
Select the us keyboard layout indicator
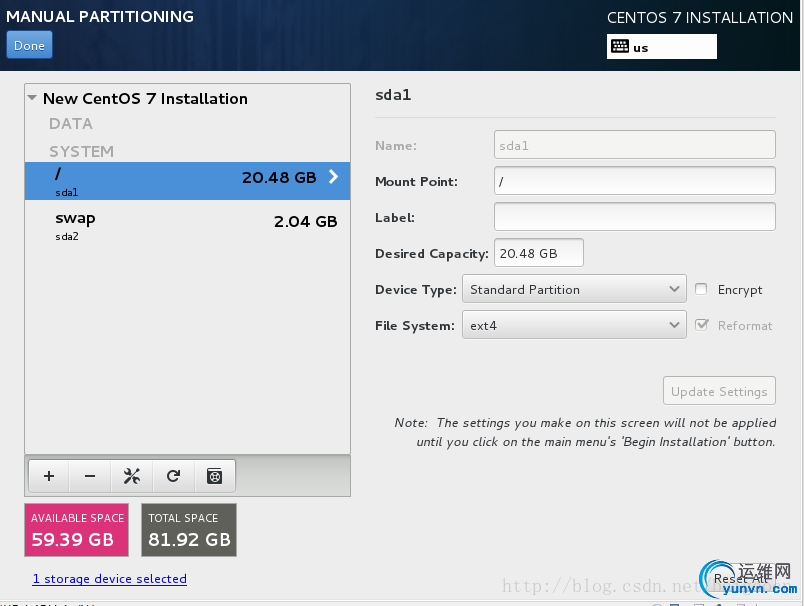661,47
